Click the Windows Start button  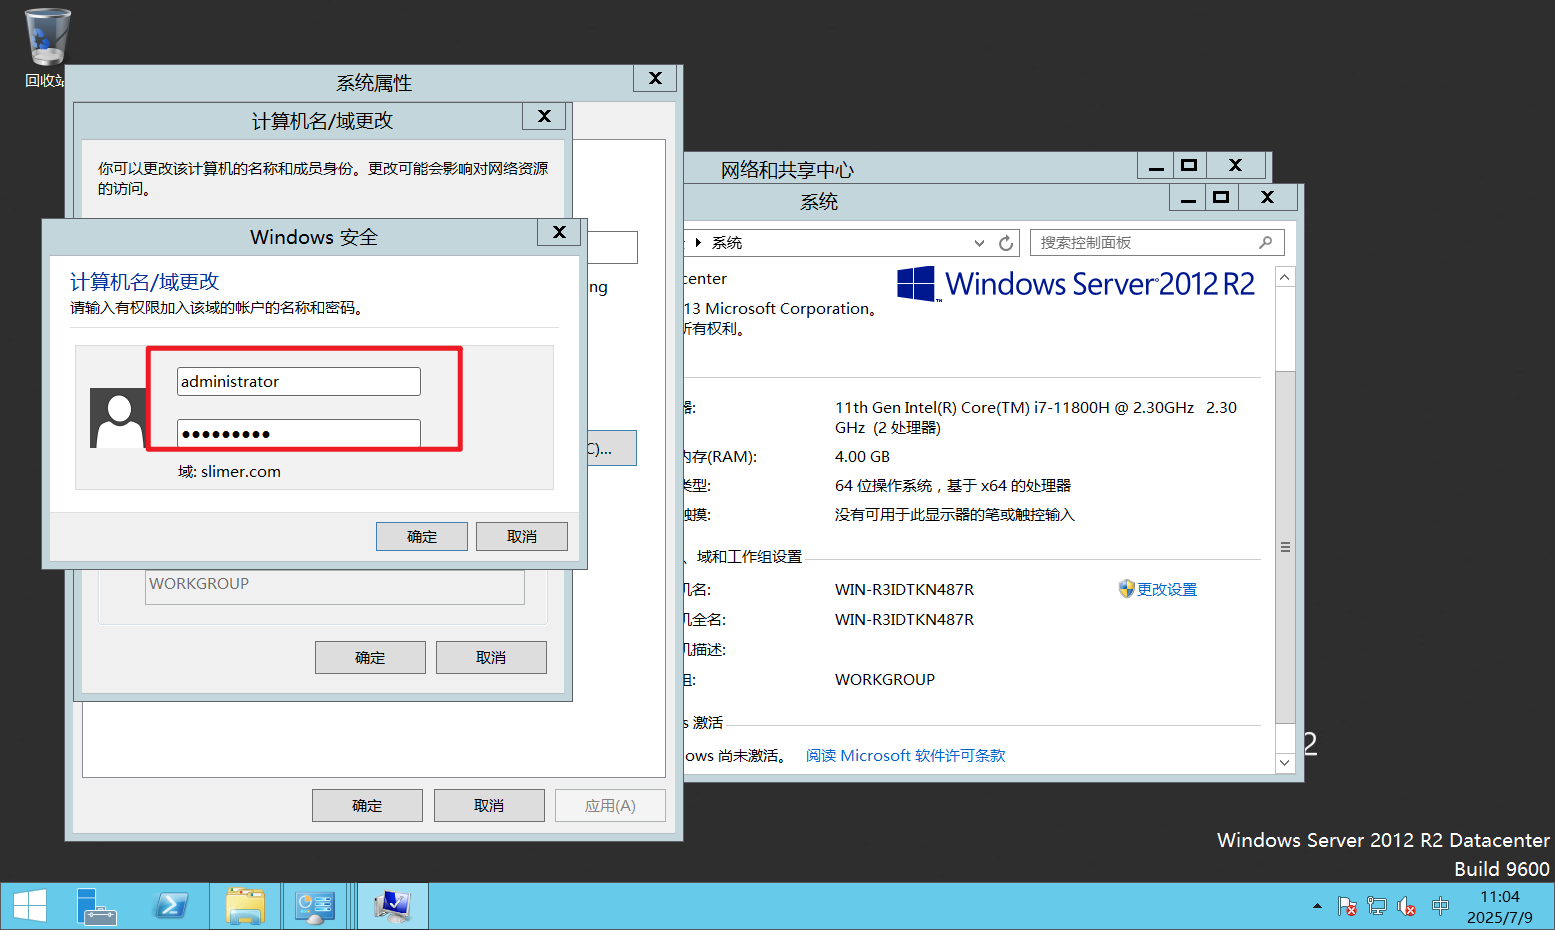coord(29,906)
